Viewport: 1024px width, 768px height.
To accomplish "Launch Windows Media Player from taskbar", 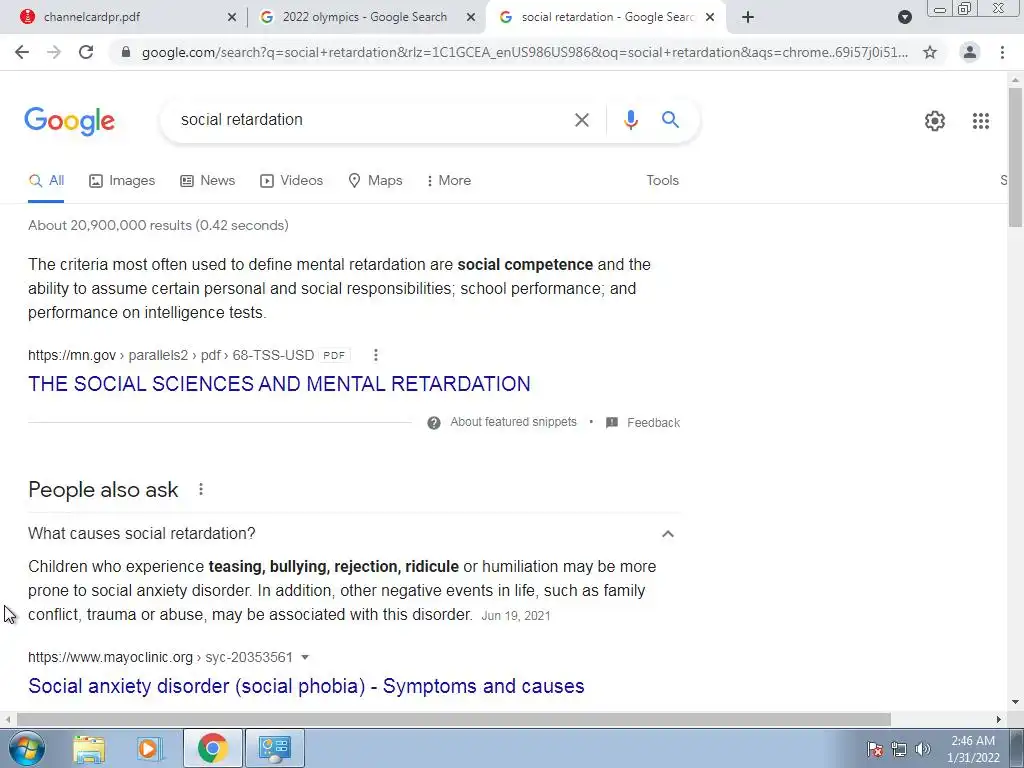I will point(150,749).
